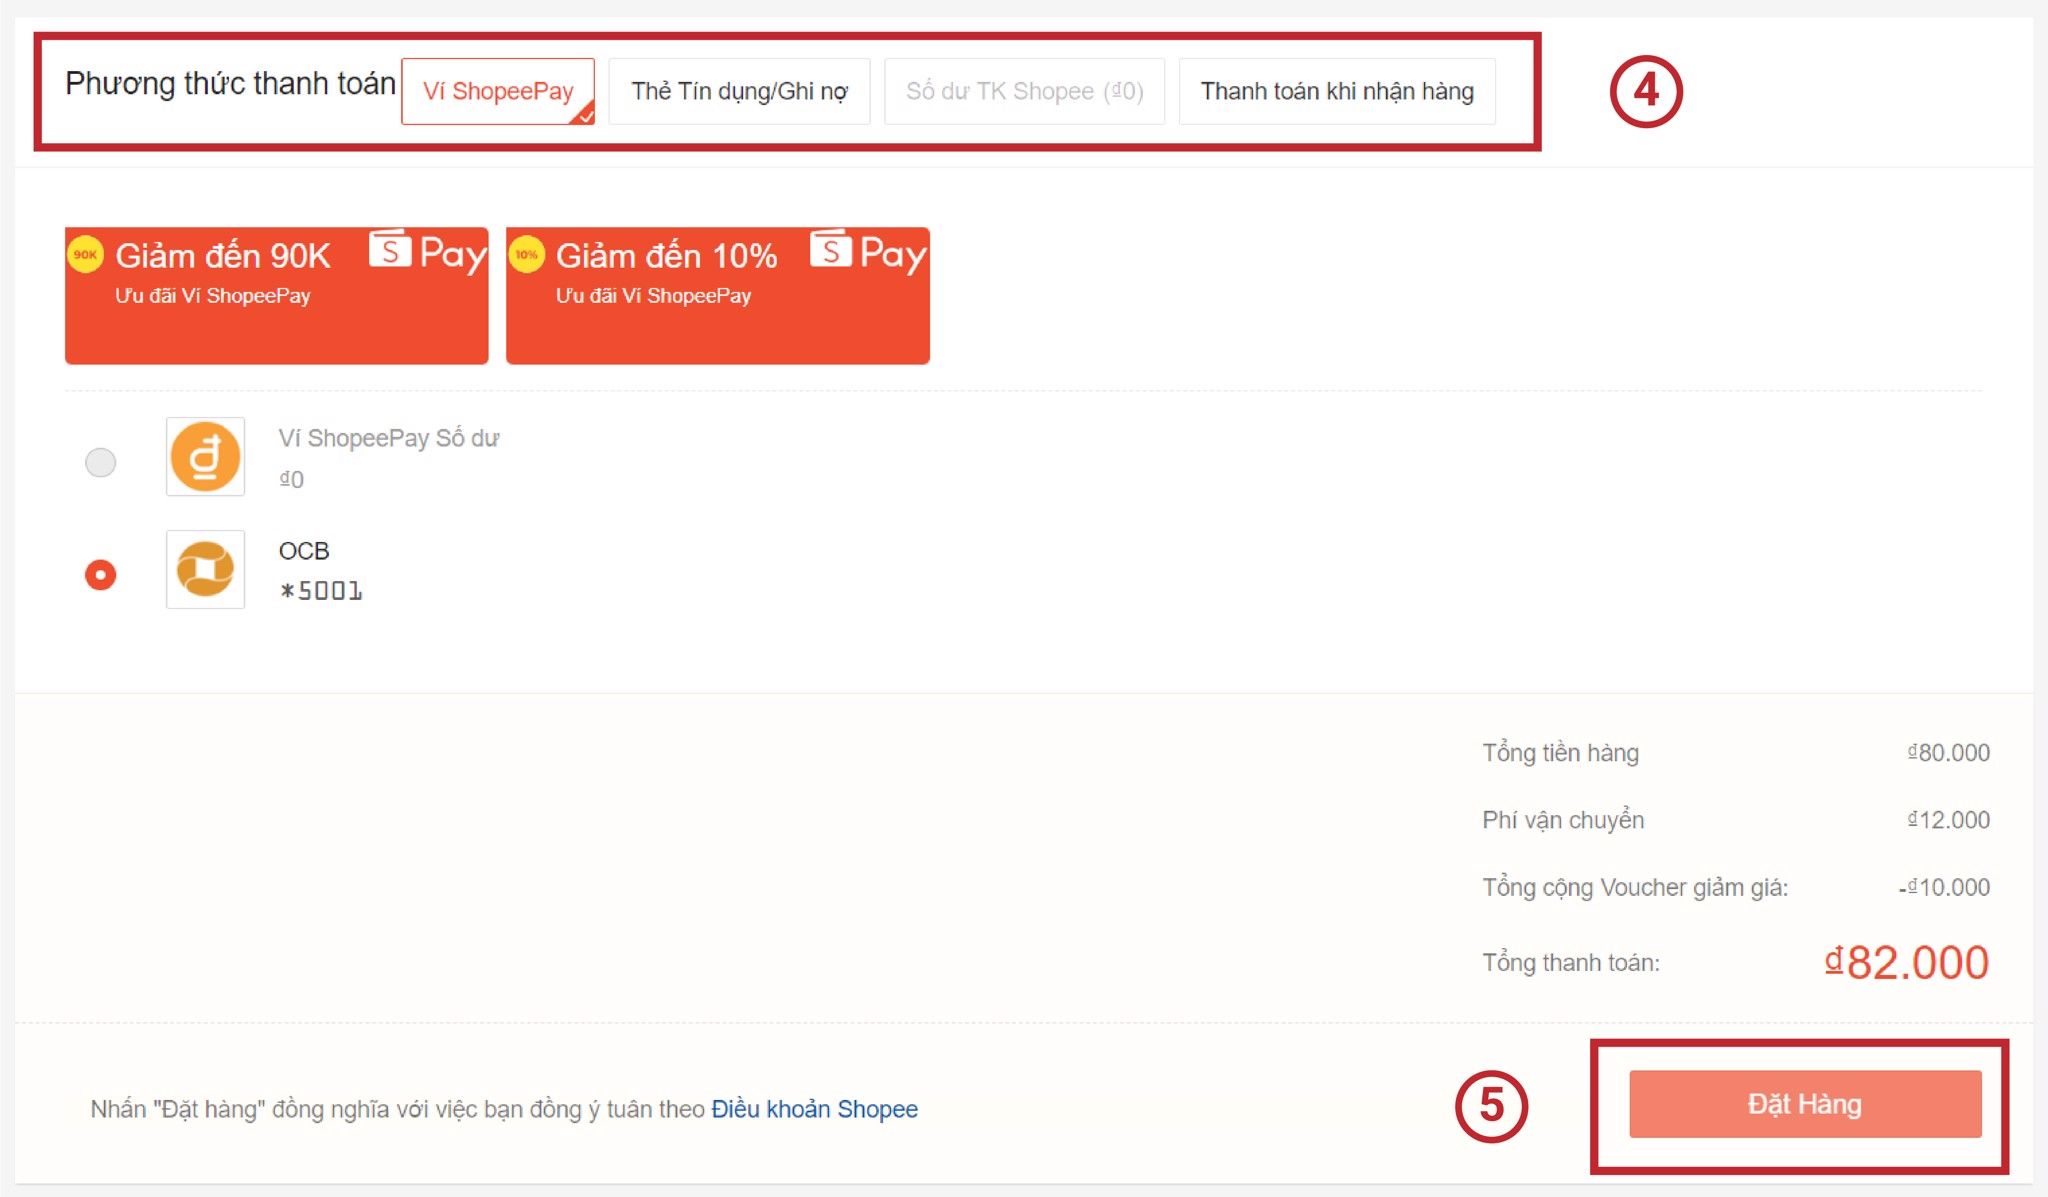Select the Ví ShopeePay payment tab
The image size is (2048, 1197).
[498, 91]
